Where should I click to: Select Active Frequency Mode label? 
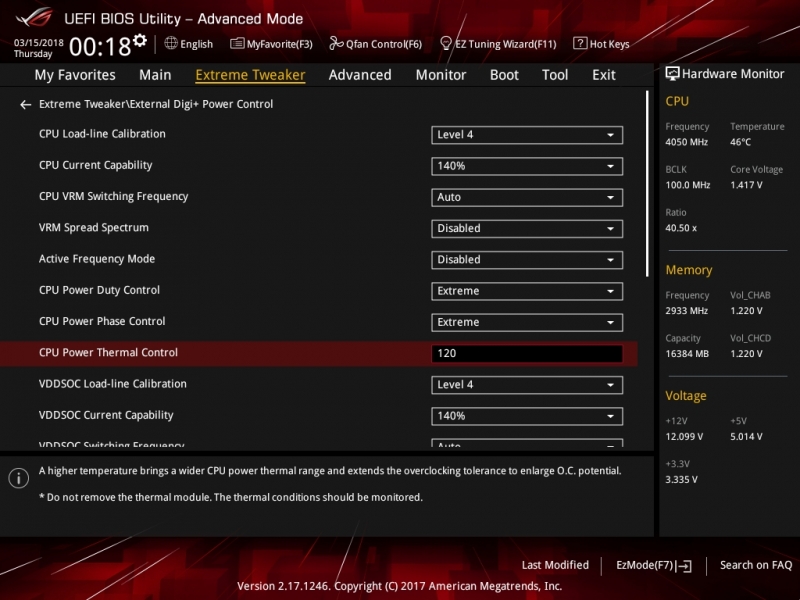(96, 259)
